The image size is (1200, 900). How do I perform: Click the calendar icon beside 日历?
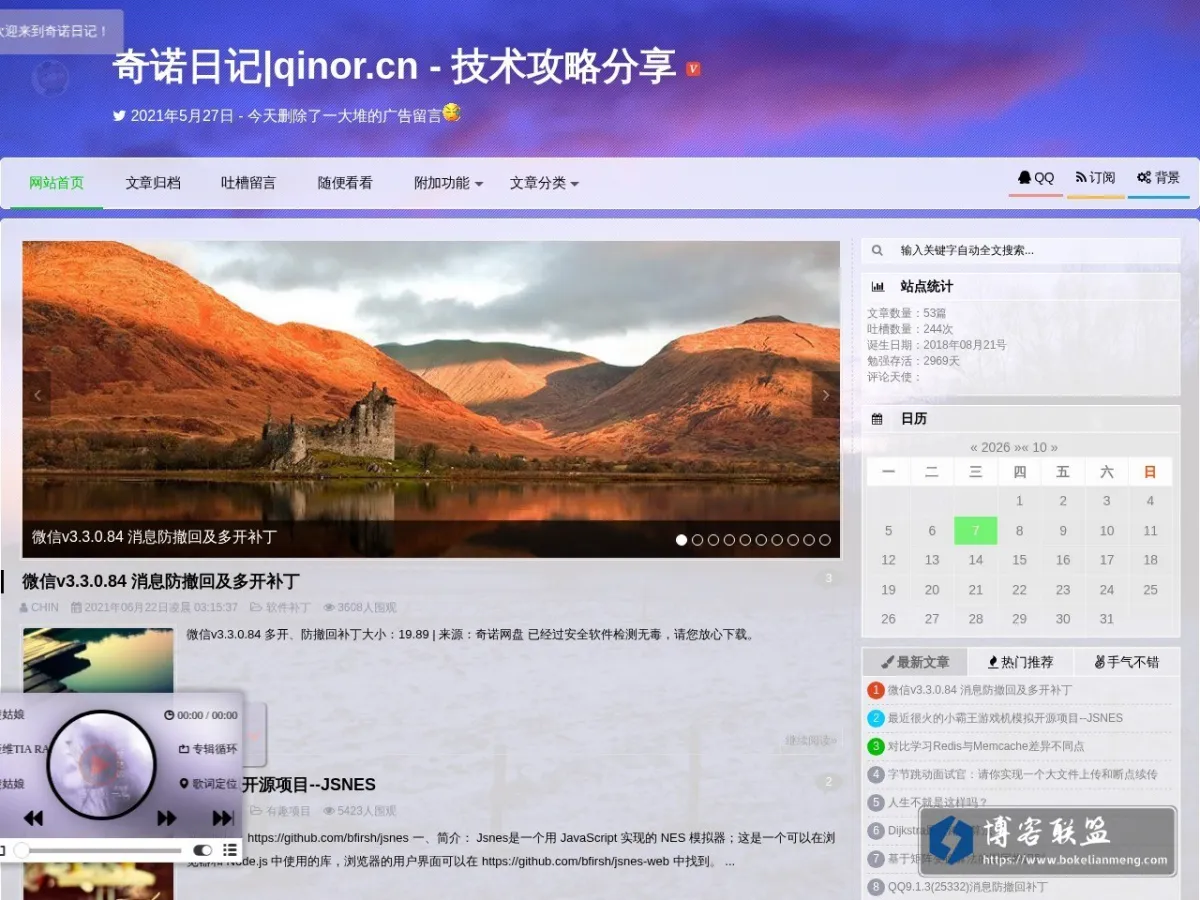tap(877, 419)
